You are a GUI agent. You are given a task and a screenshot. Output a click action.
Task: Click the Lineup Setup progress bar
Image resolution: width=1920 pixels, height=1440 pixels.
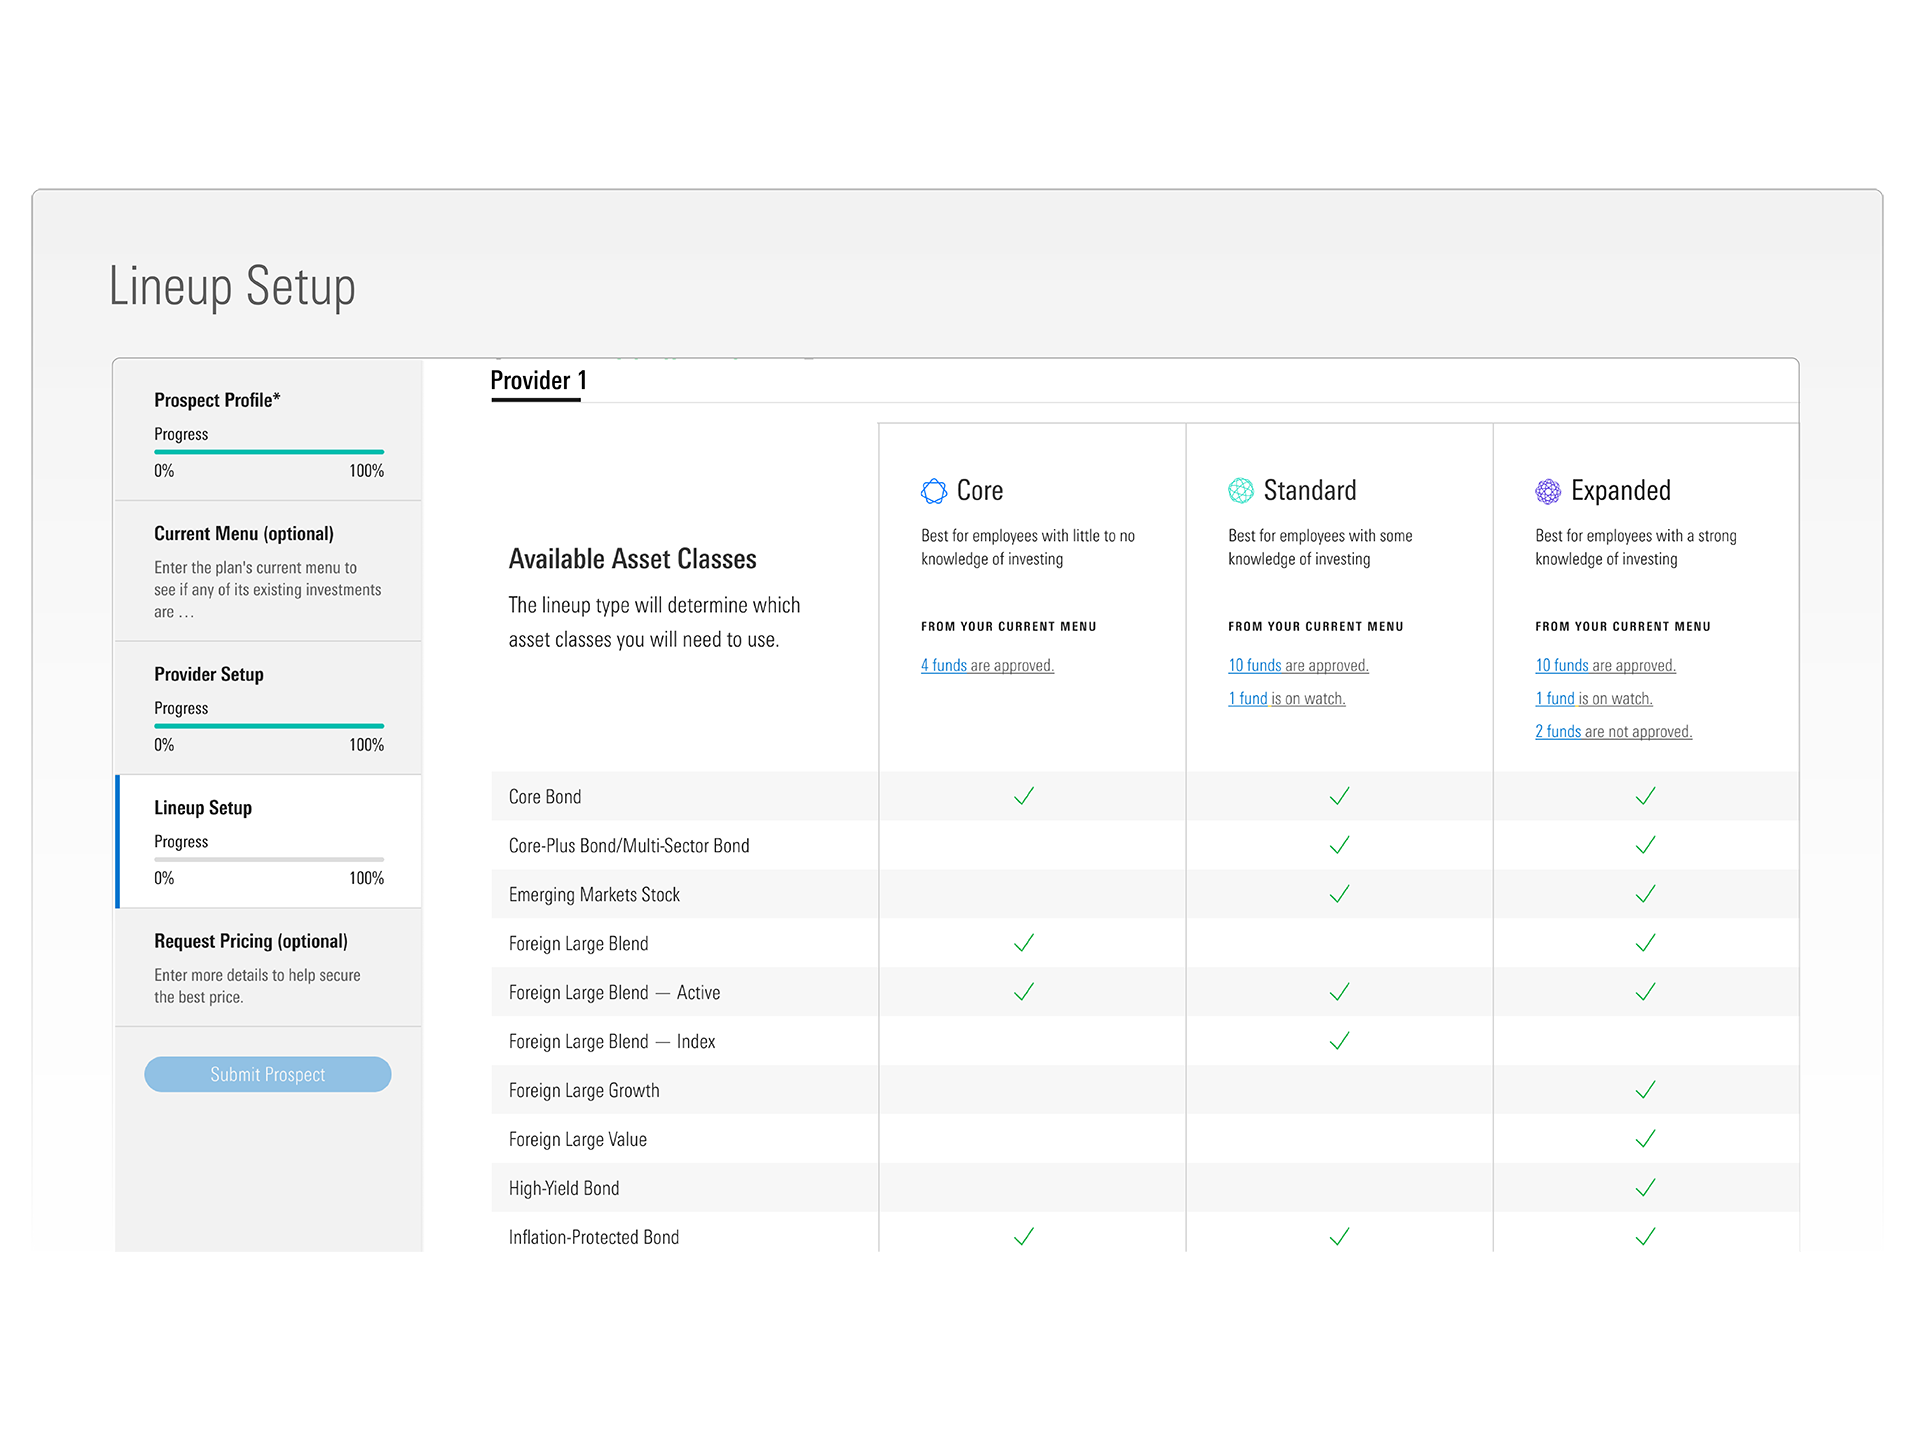(268, 859)
